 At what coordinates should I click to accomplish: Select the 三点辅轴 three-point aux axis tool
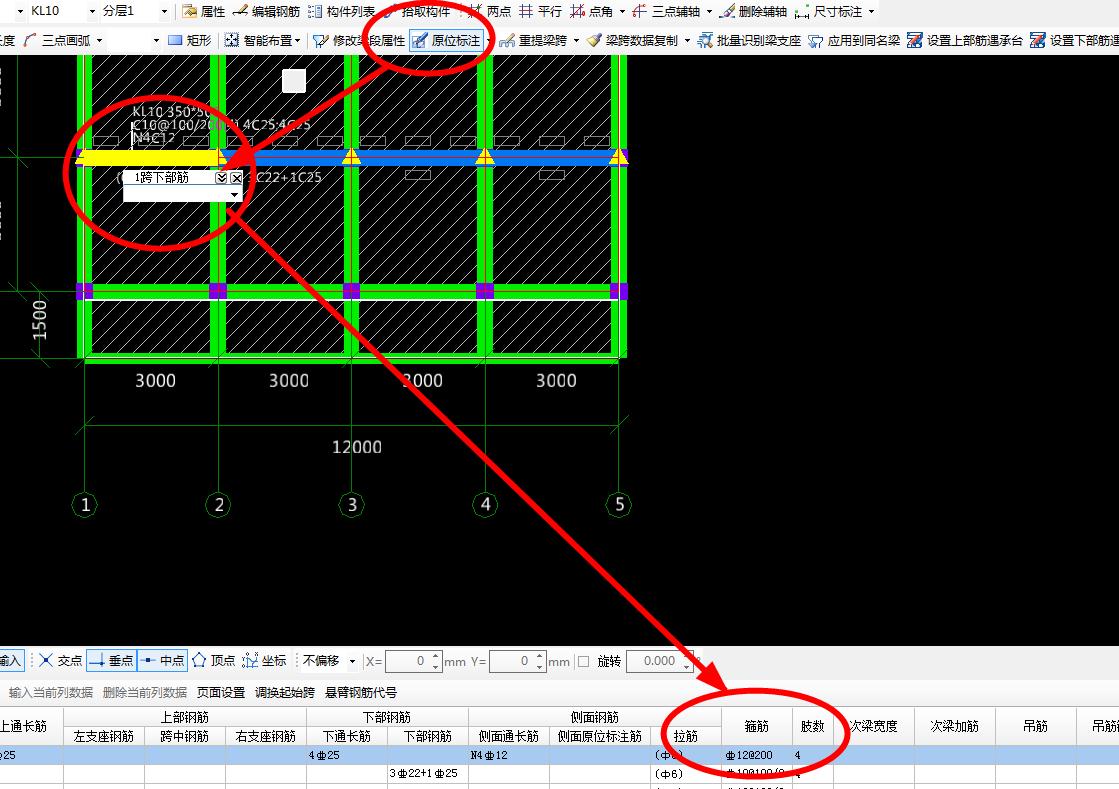coord(667,11)
